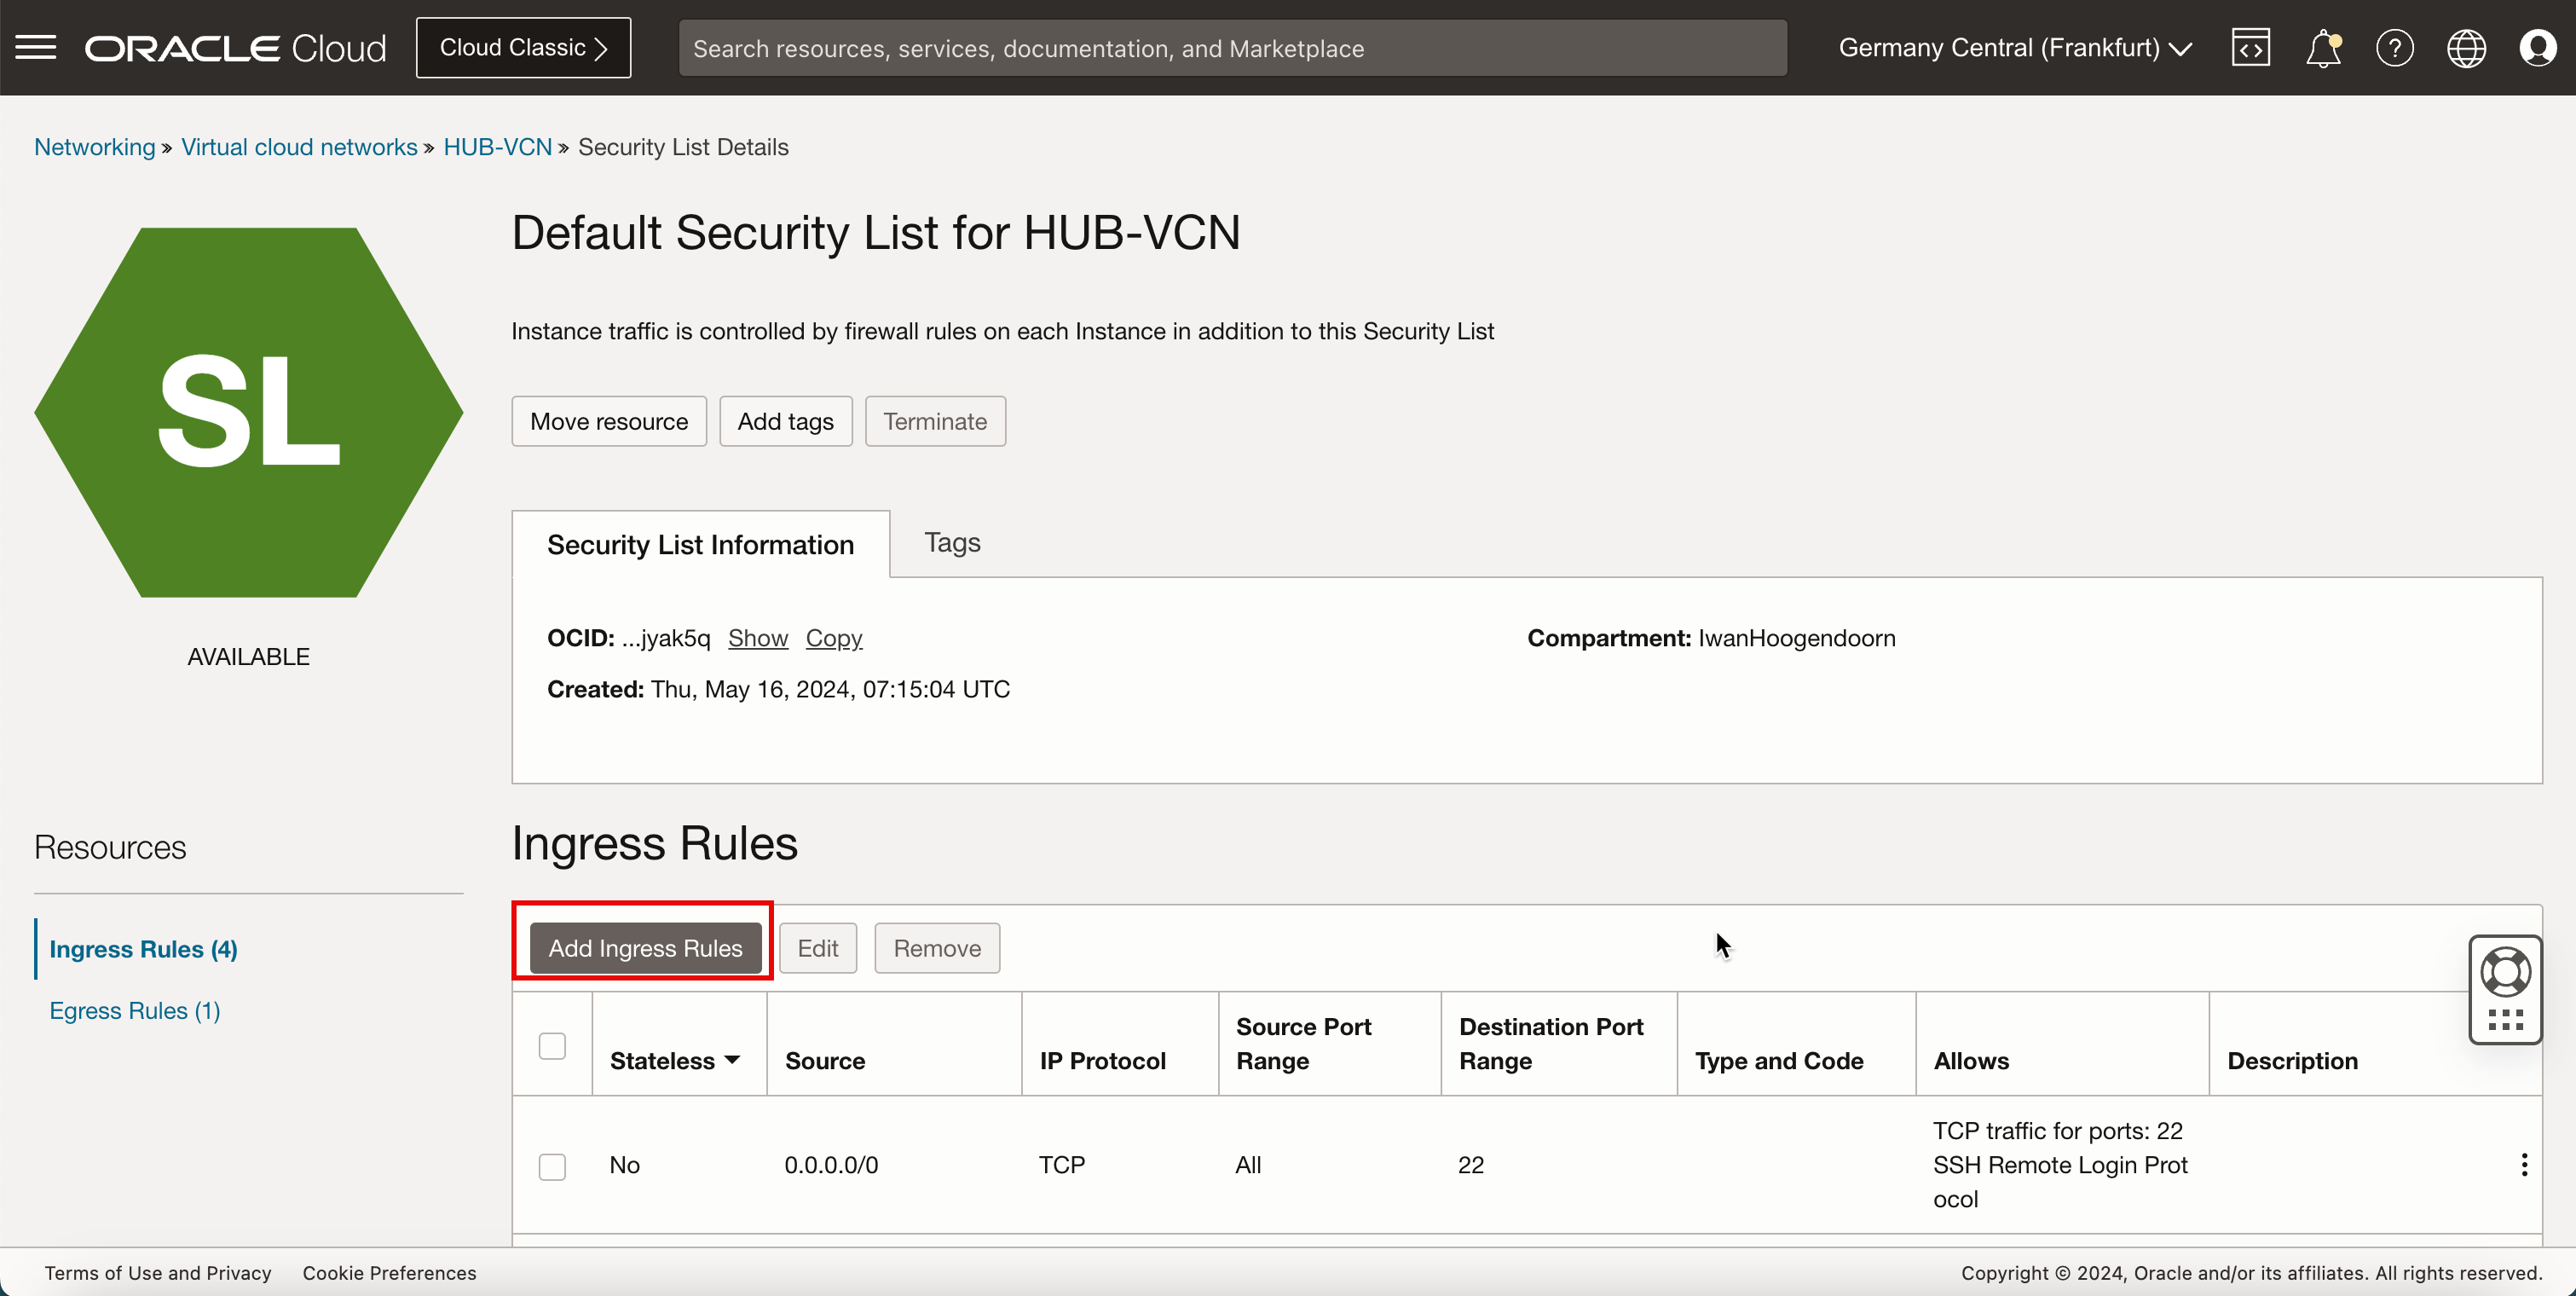Click the Cloud Shell terminal icon
The image size is (2576, 1296).
[2250, 48]
